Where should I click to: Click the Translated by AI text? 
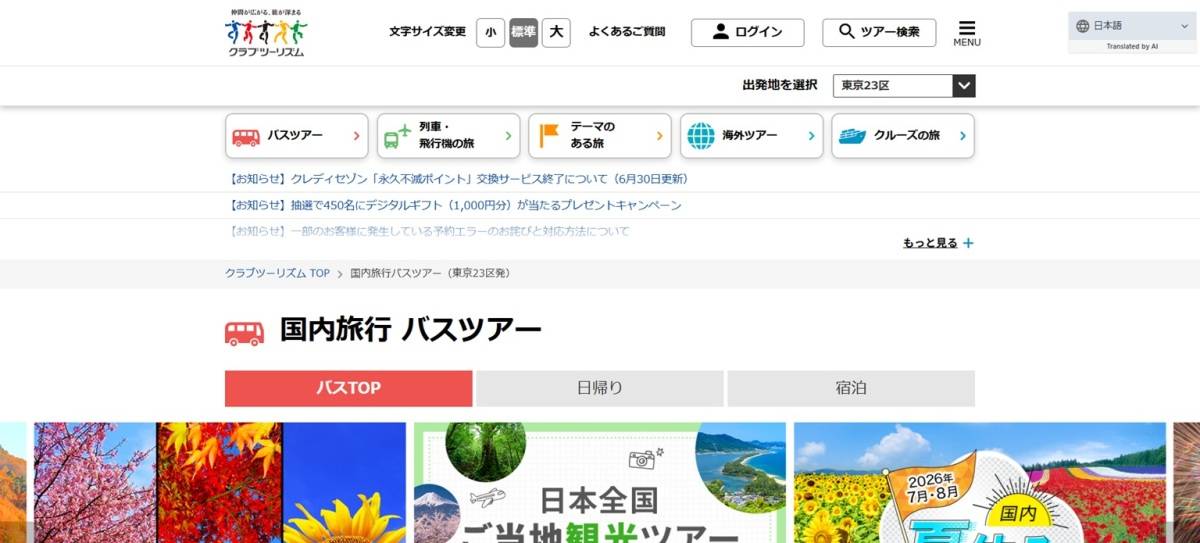(1132, 47)
